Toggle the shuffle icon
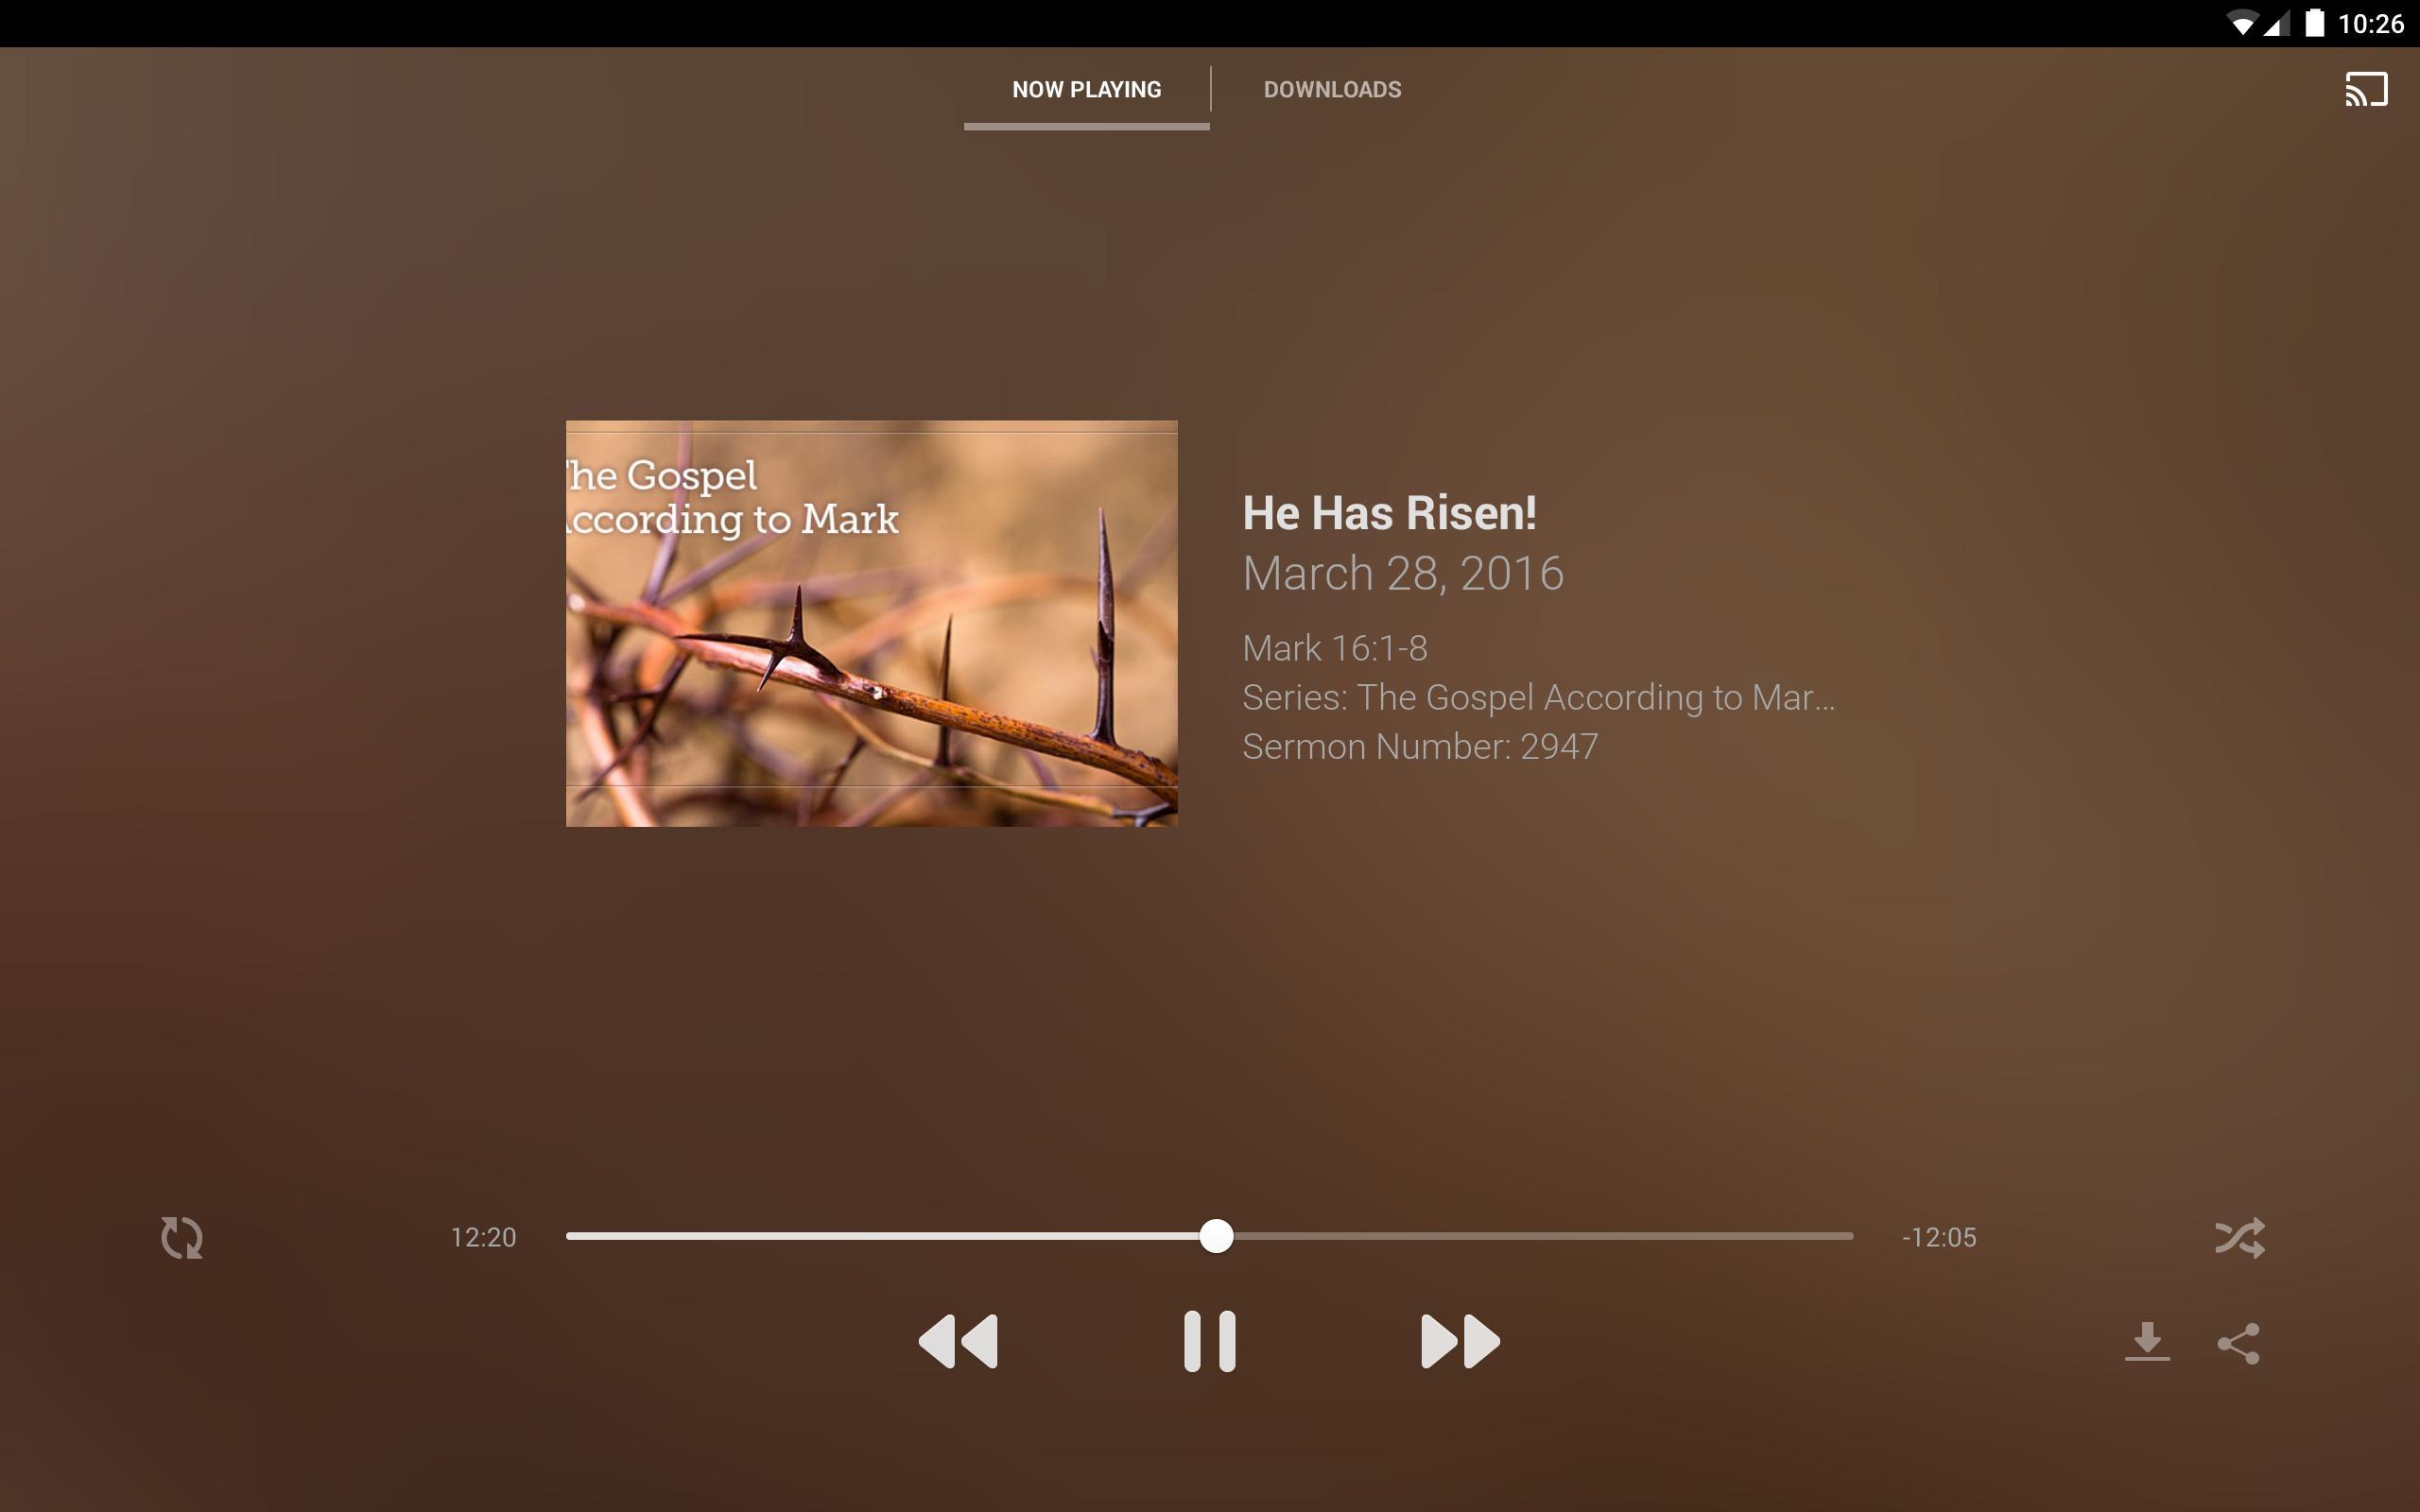The height and width of the screenshot is (1512, 2420). click(x=2239, y=1237)
